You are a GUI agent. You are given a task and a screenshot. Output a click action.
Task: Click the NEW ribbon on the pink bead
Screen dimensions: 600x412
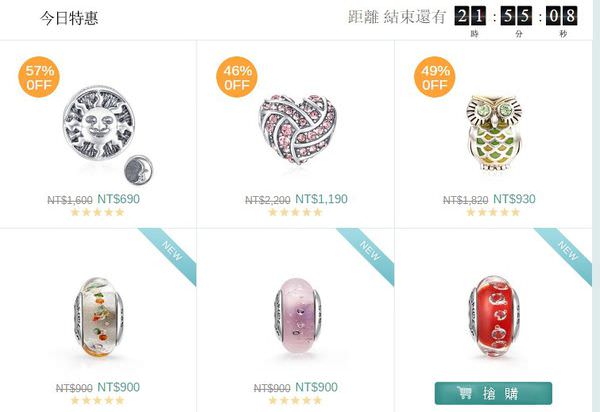[x=366, y=254]
